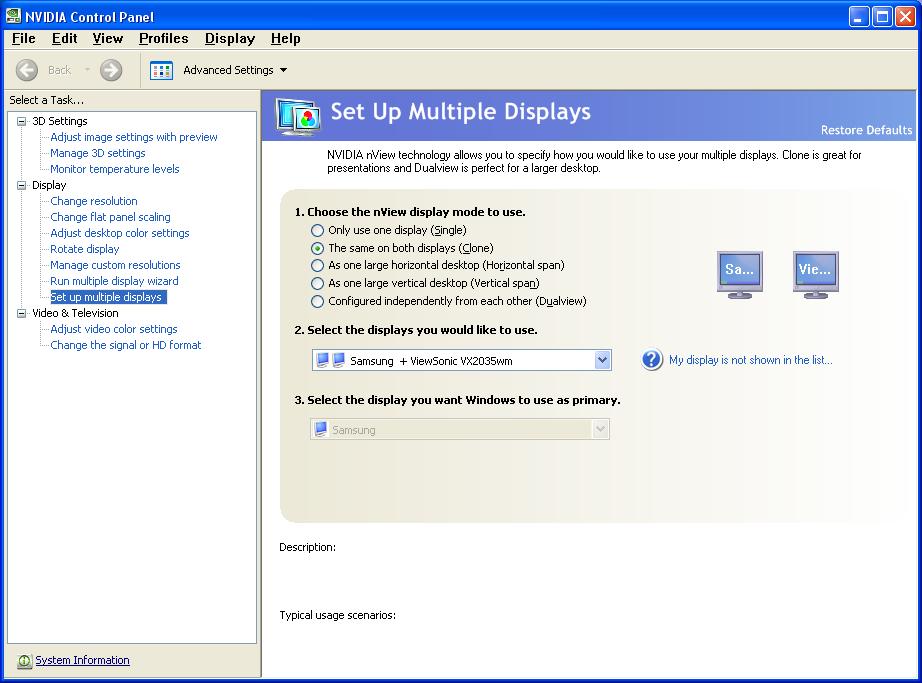Collapse the Display tree node
922x683 pixels.
pyautogui.click(x=22, y=185)
